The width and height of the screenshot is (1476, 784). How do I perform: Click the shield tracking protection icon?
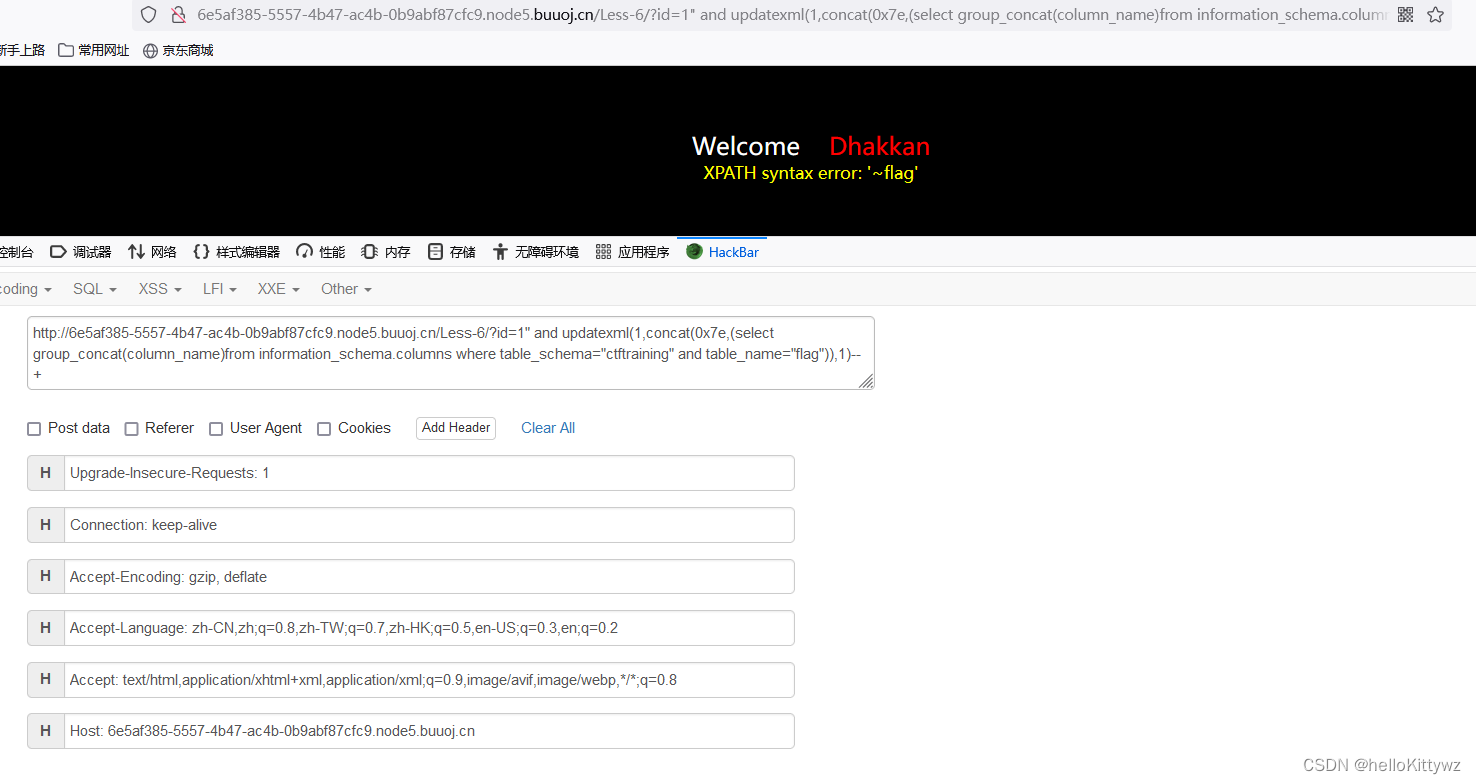point(148,15)
